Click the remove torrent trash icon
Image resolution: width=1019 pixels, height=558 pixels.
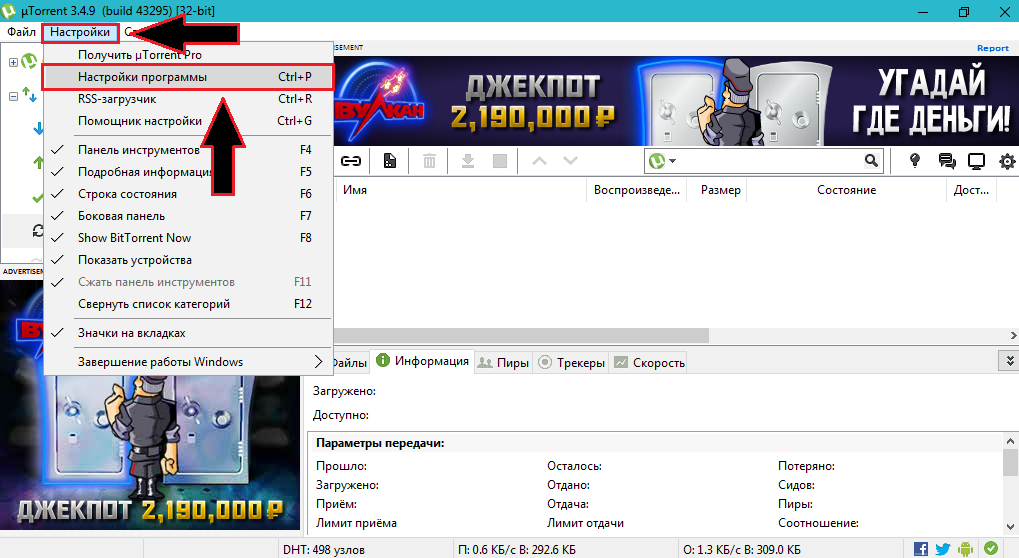[430, 161]
